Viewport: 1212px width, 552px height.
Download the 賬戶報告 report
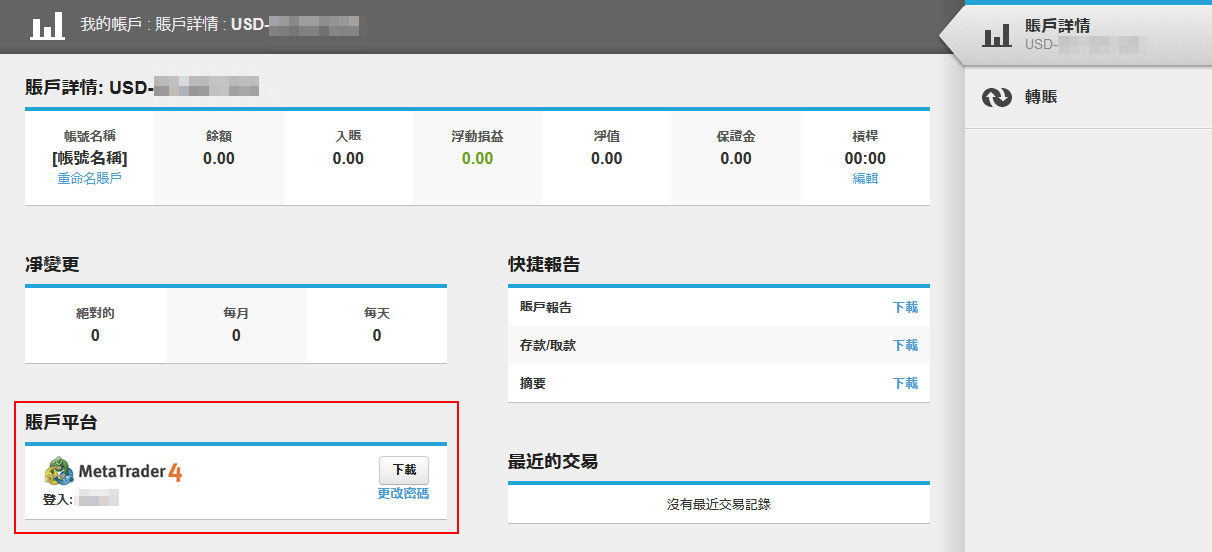click(x=905, y=307)
